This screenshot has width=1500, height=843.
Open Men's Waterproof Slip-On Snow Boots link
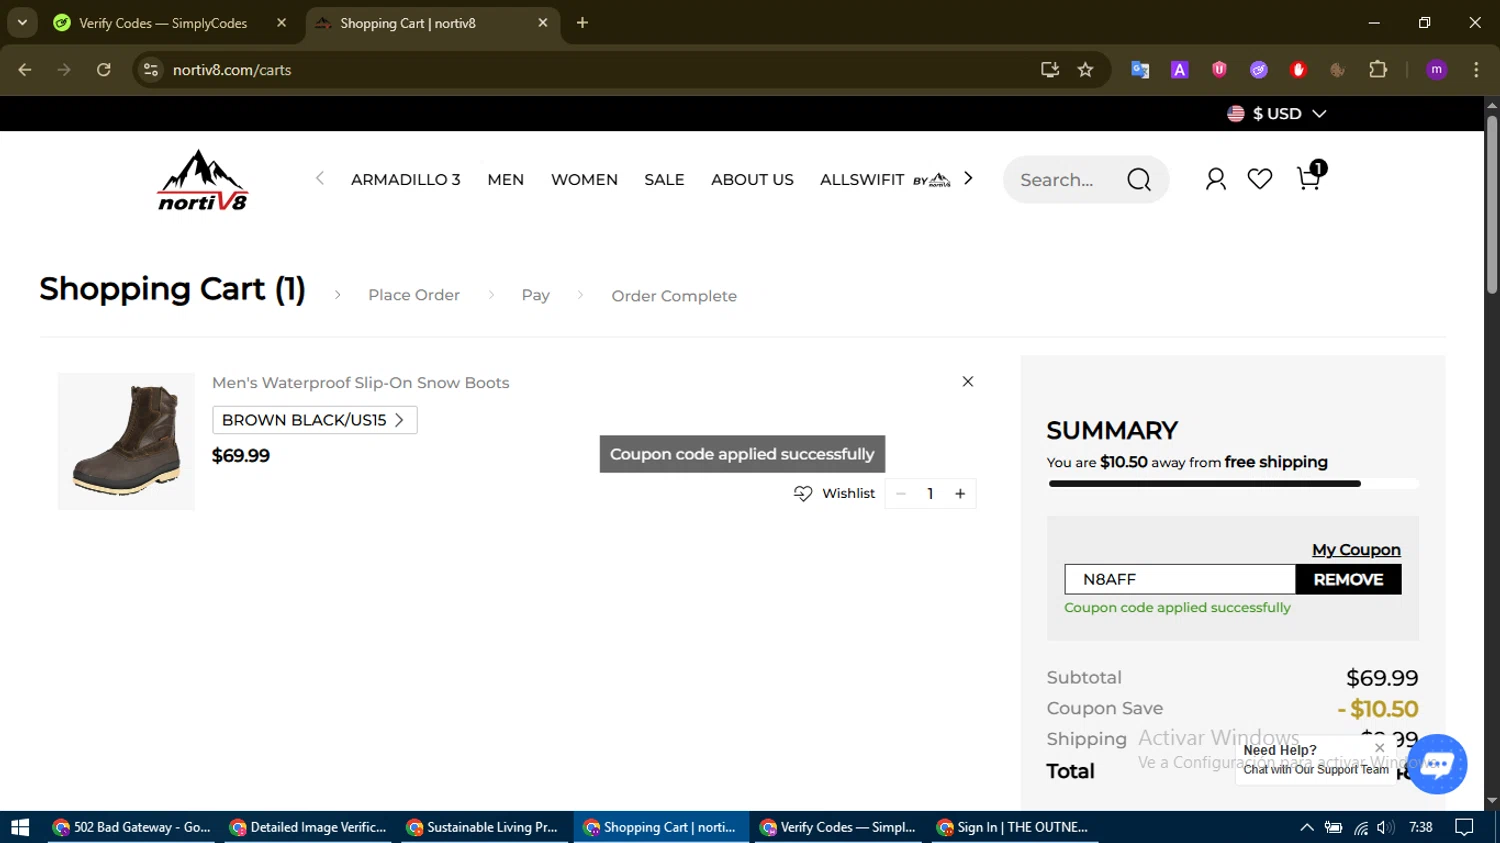[361, 383]
